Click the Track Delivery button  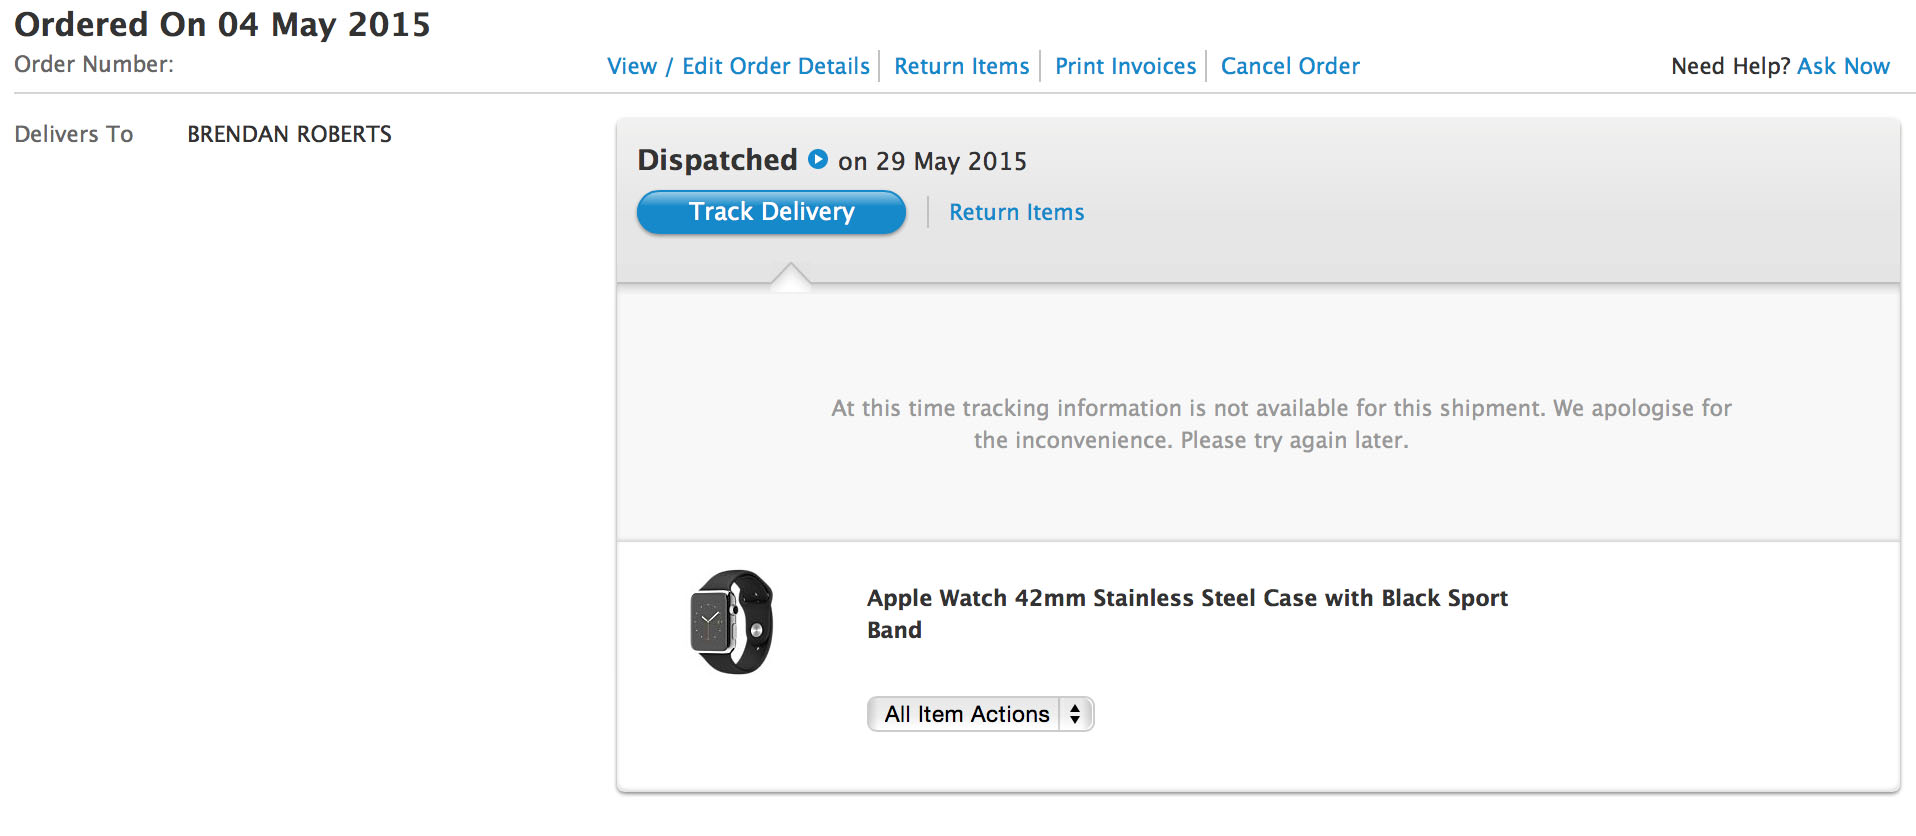coord(771,212)
